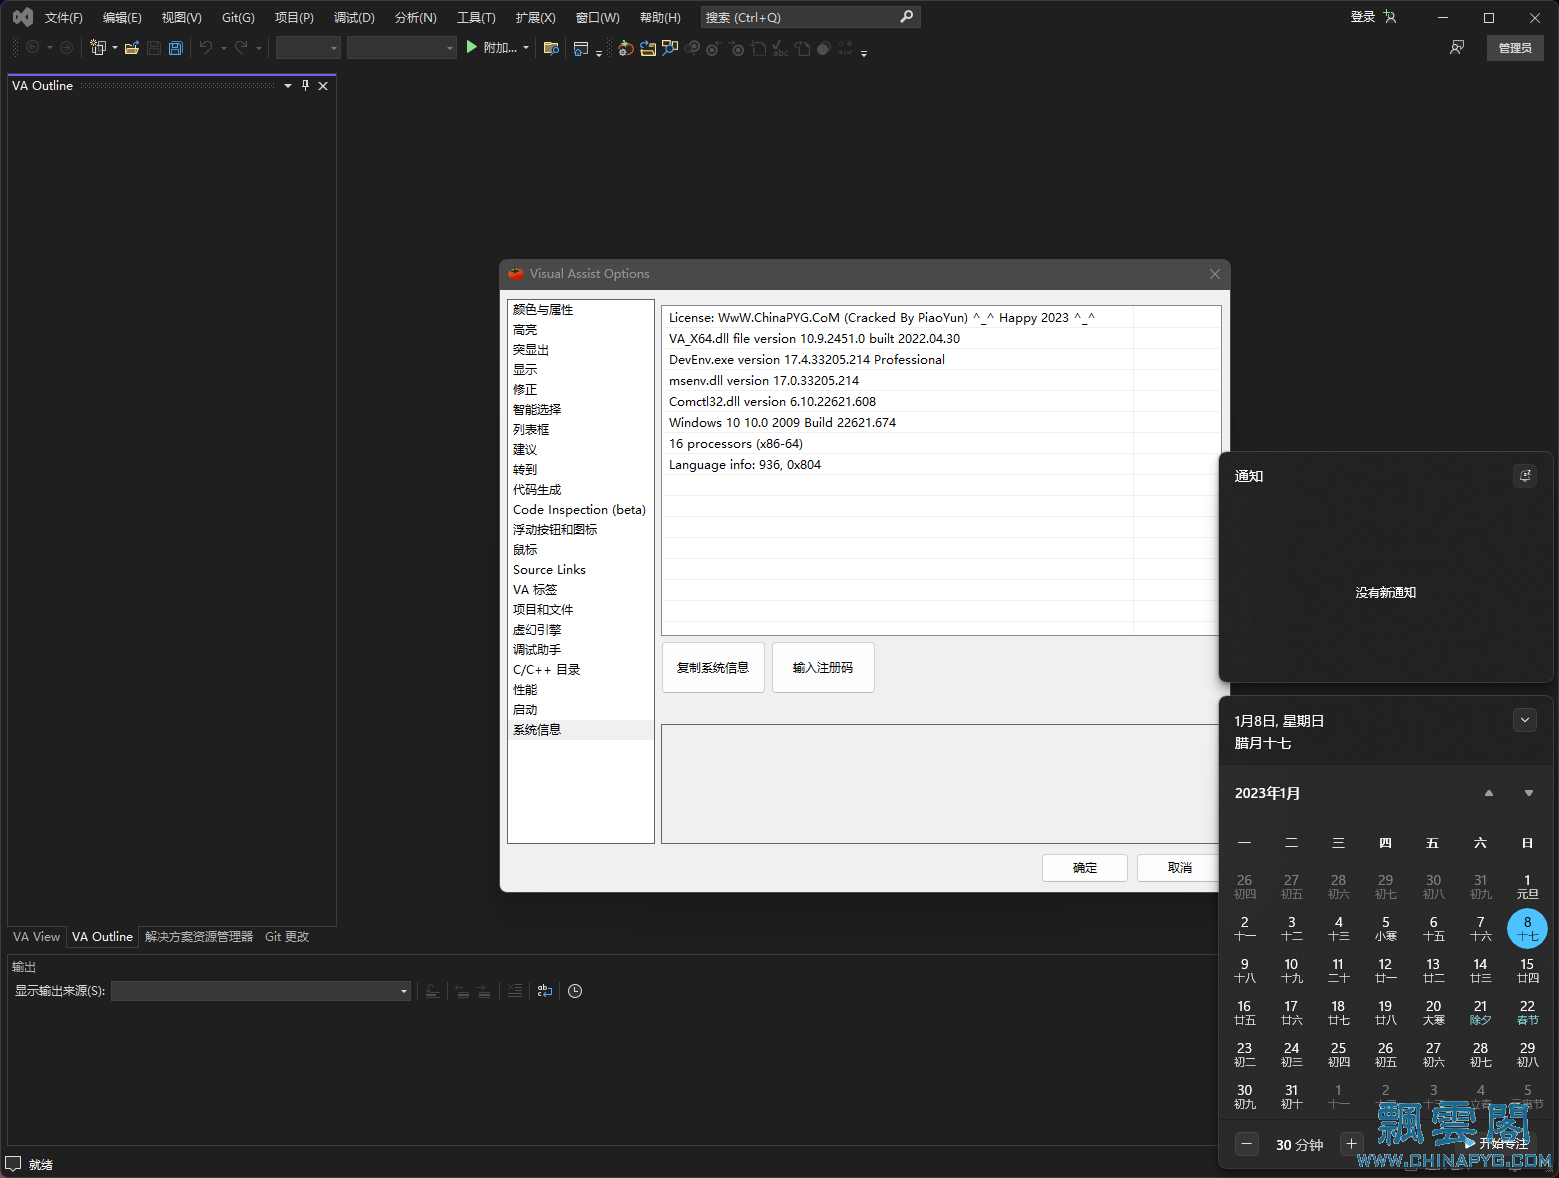This screenshot has width=1559, height=1178.
Task: Click the search magnifier icon
Action: click(906, 17)
